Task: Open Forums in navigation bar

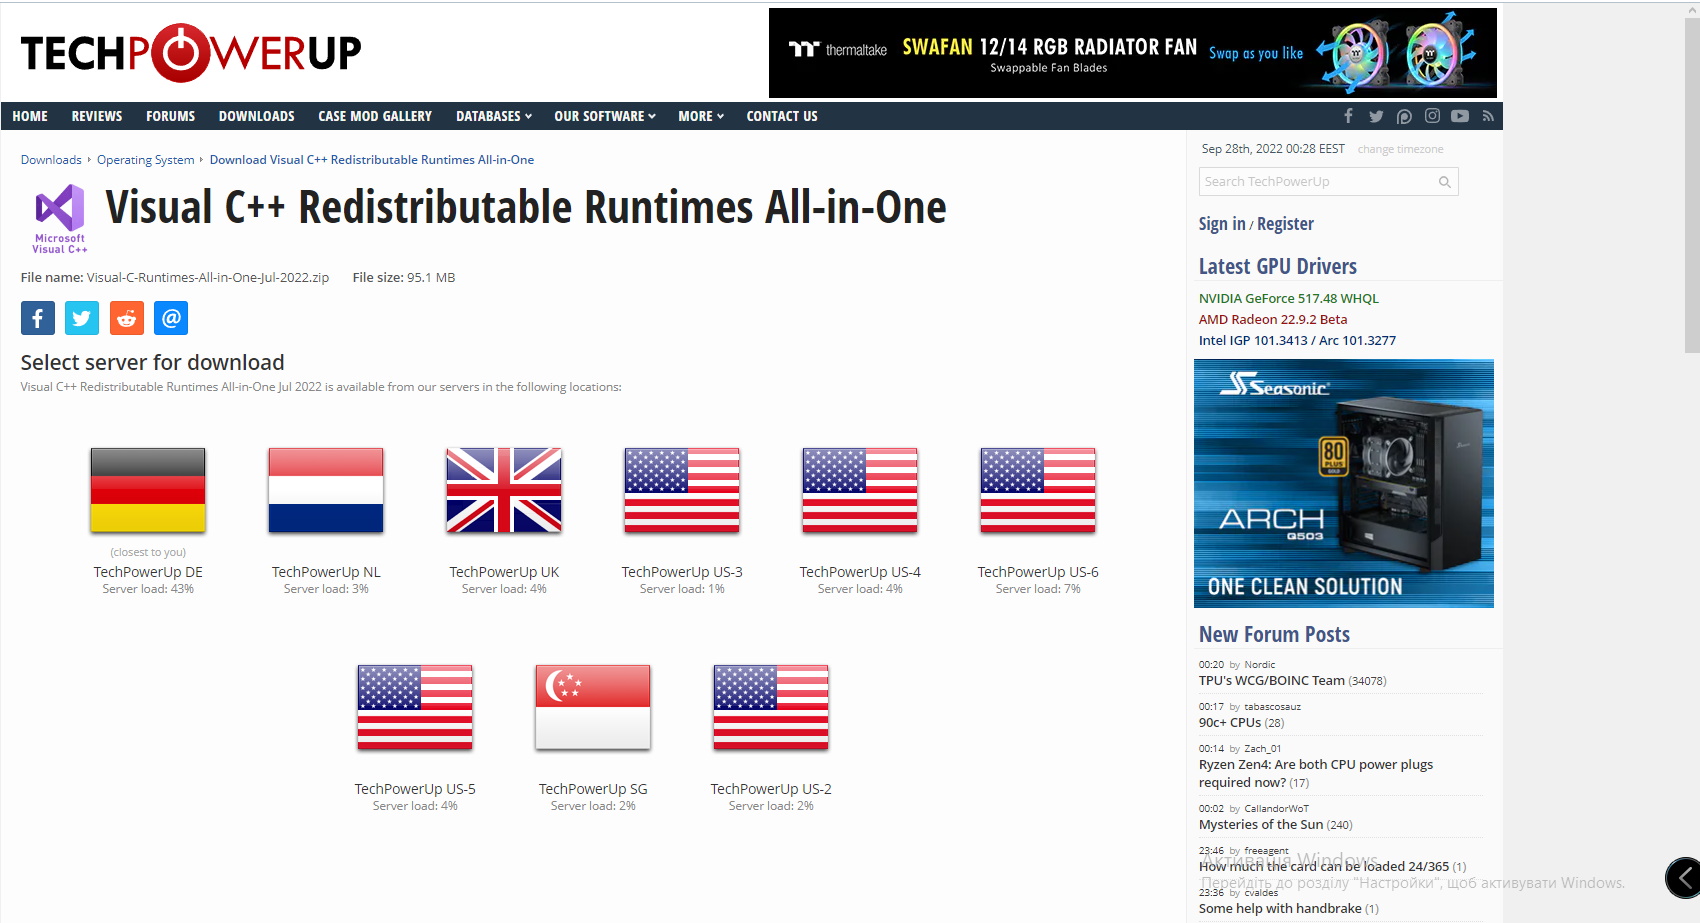Action: (171, 116)
